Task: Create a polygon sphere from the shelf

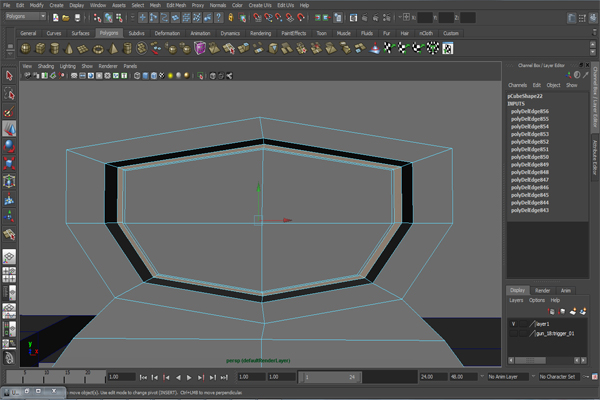Action: 26,49
